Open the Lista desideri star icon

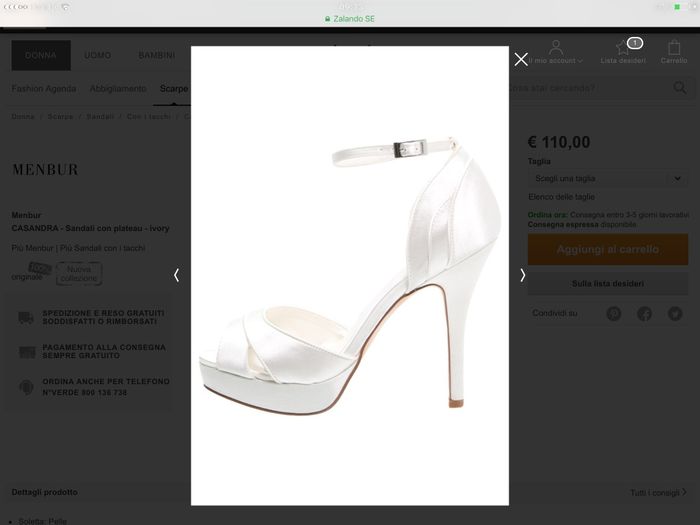click(623, 49)
